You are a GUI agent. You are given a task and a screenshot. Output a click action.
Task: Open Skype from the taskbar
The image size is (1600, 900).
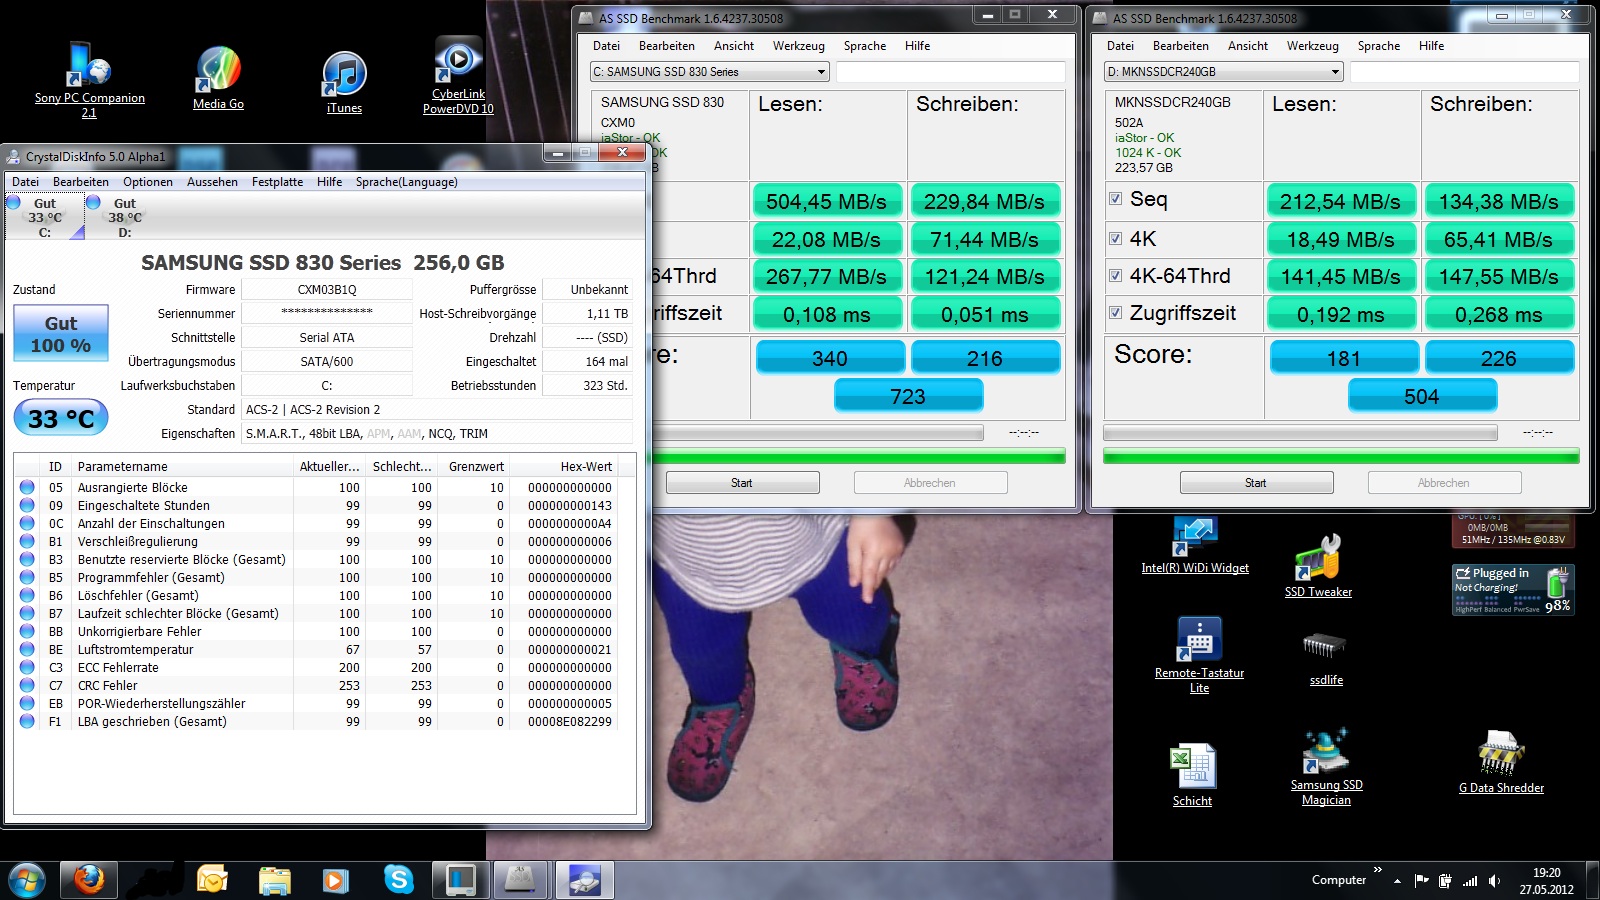pos(398,880)
